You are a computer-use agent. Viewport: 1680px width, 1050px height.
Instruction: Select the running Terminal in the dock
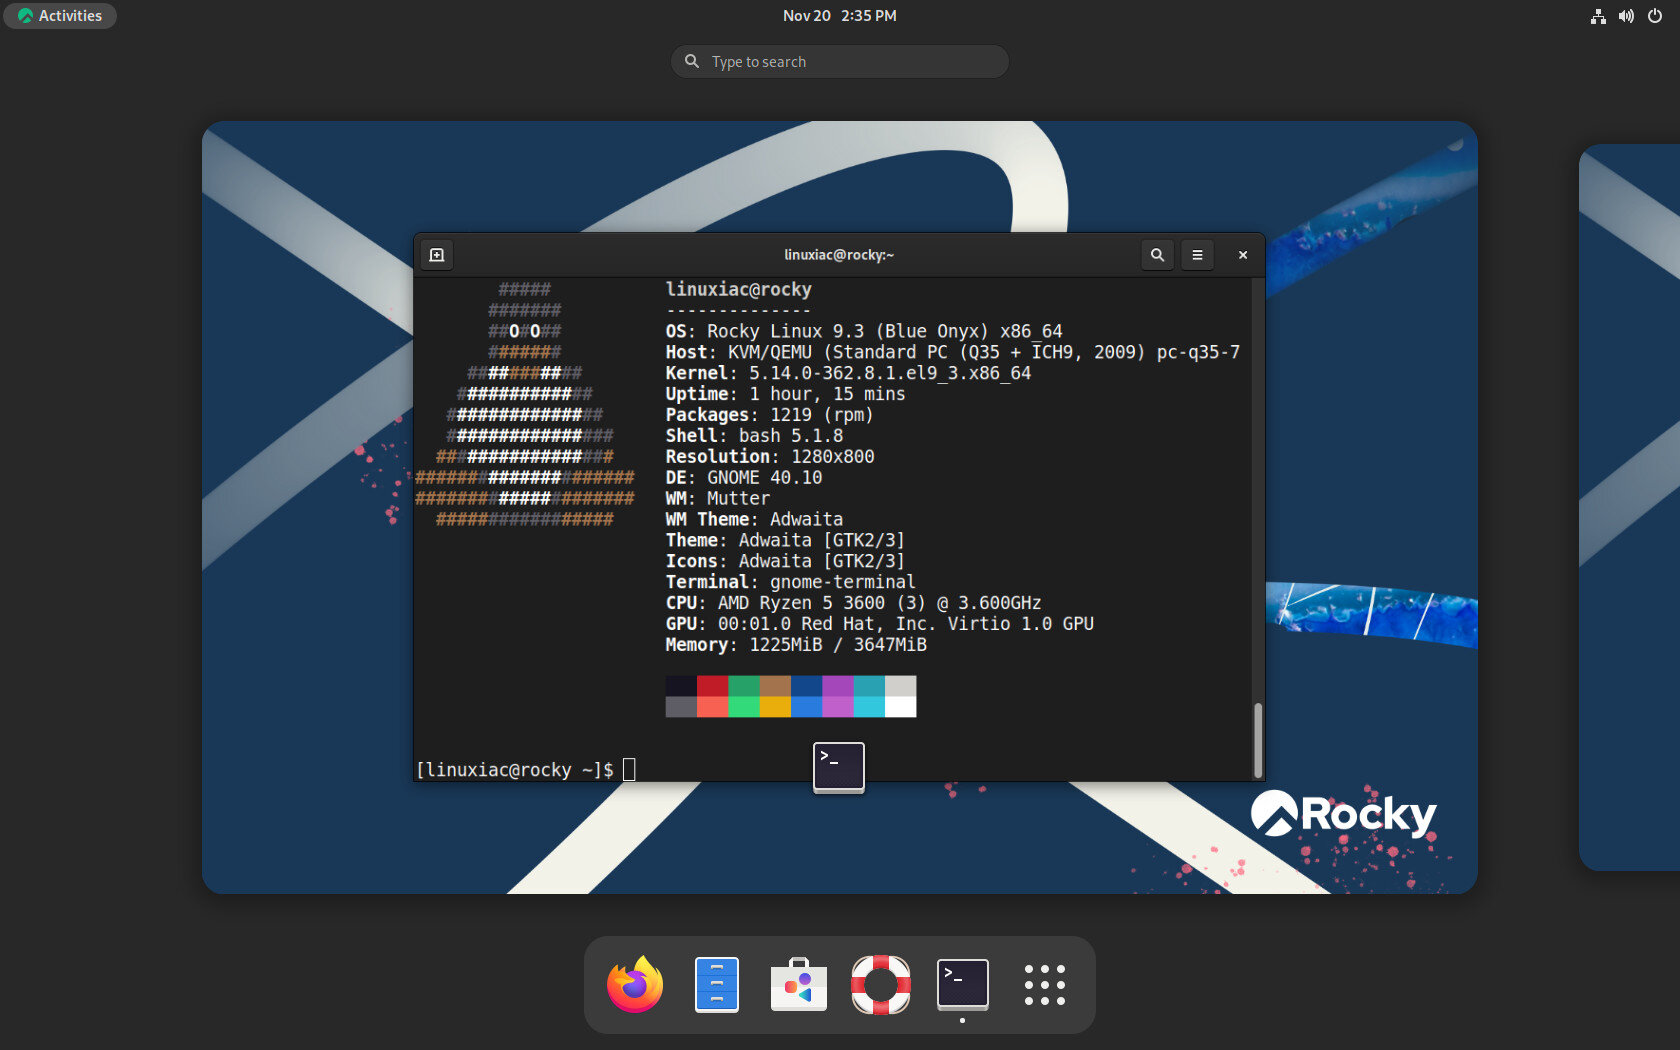tap(962, 985)
